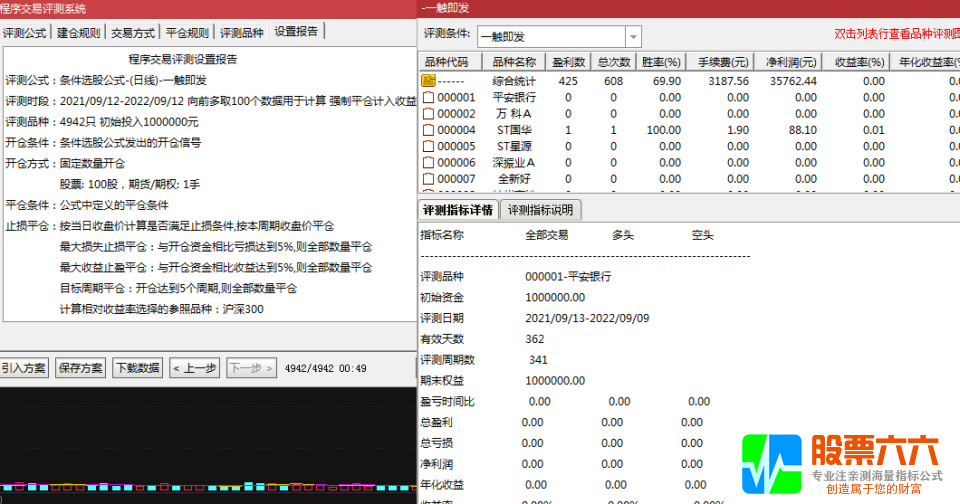Click the icon next to 000001
The width and height of the screenshot is (960, 504).
tap(428, 97)
